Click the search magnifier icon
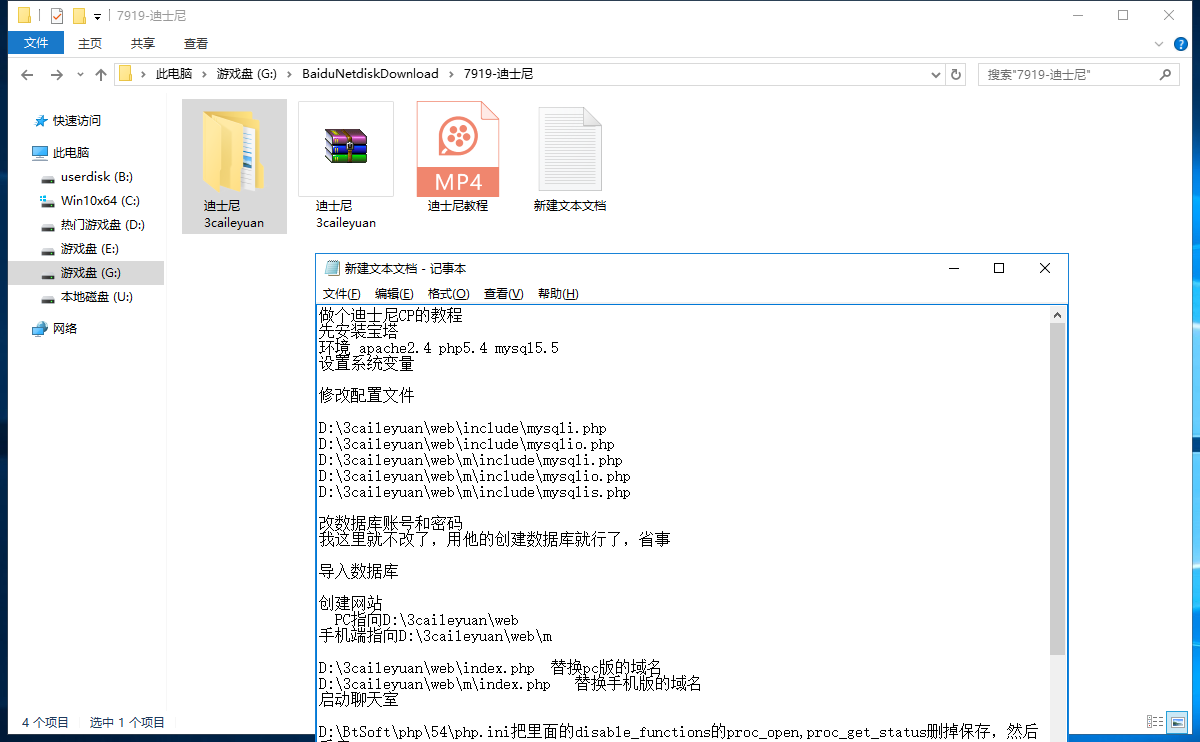The height and width of the screenshot is (742, 1200). pos(1165,74)
